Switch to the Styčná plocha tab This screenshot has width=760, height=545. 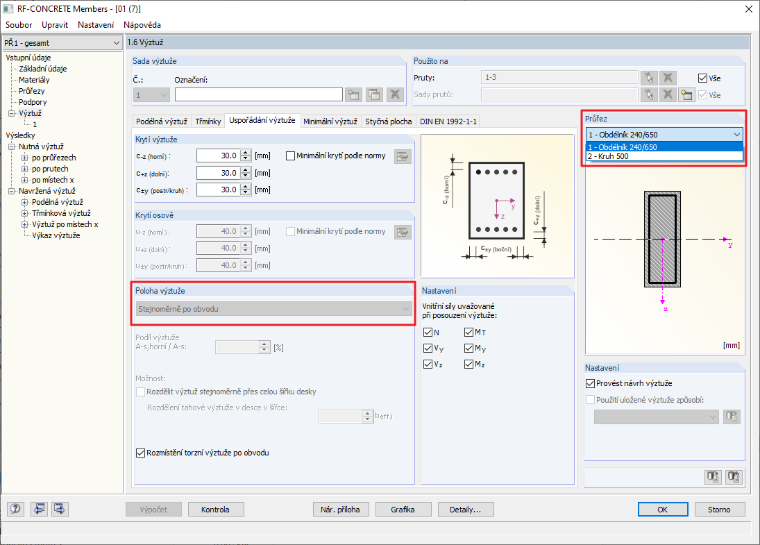(388, 121)
